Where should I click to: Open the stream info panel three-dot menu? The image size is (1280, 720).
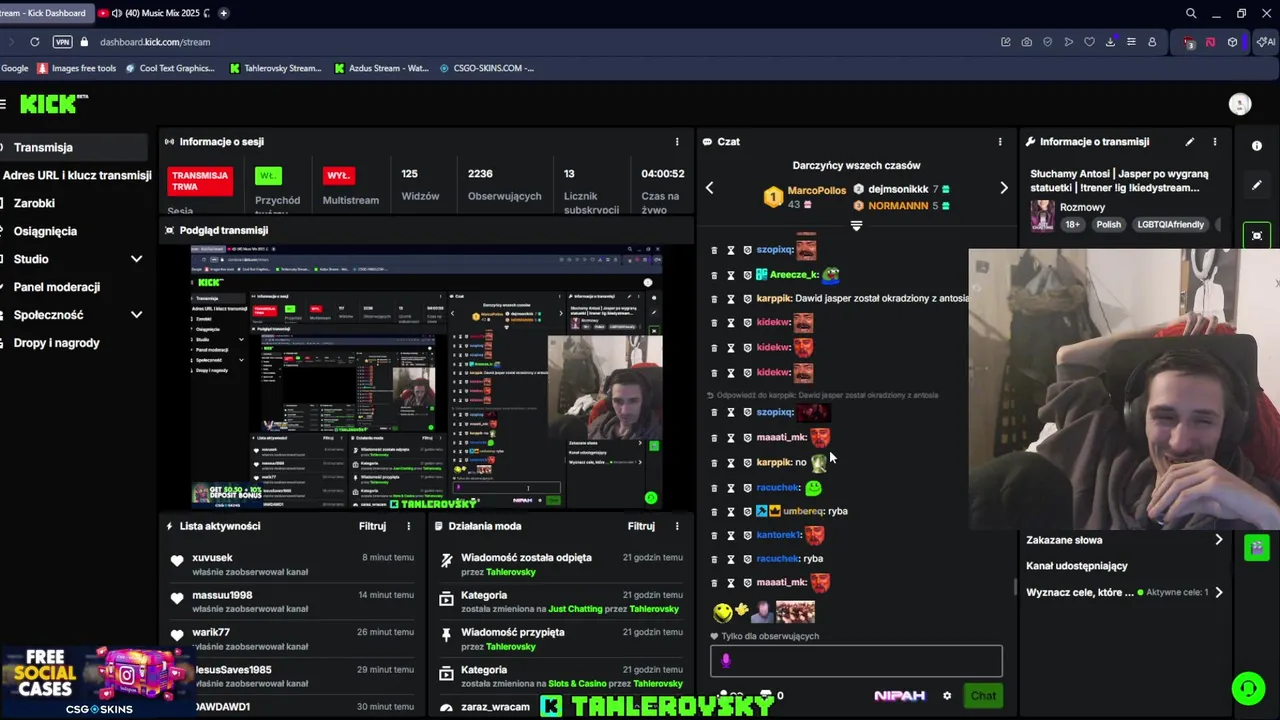coord(1215,142)
